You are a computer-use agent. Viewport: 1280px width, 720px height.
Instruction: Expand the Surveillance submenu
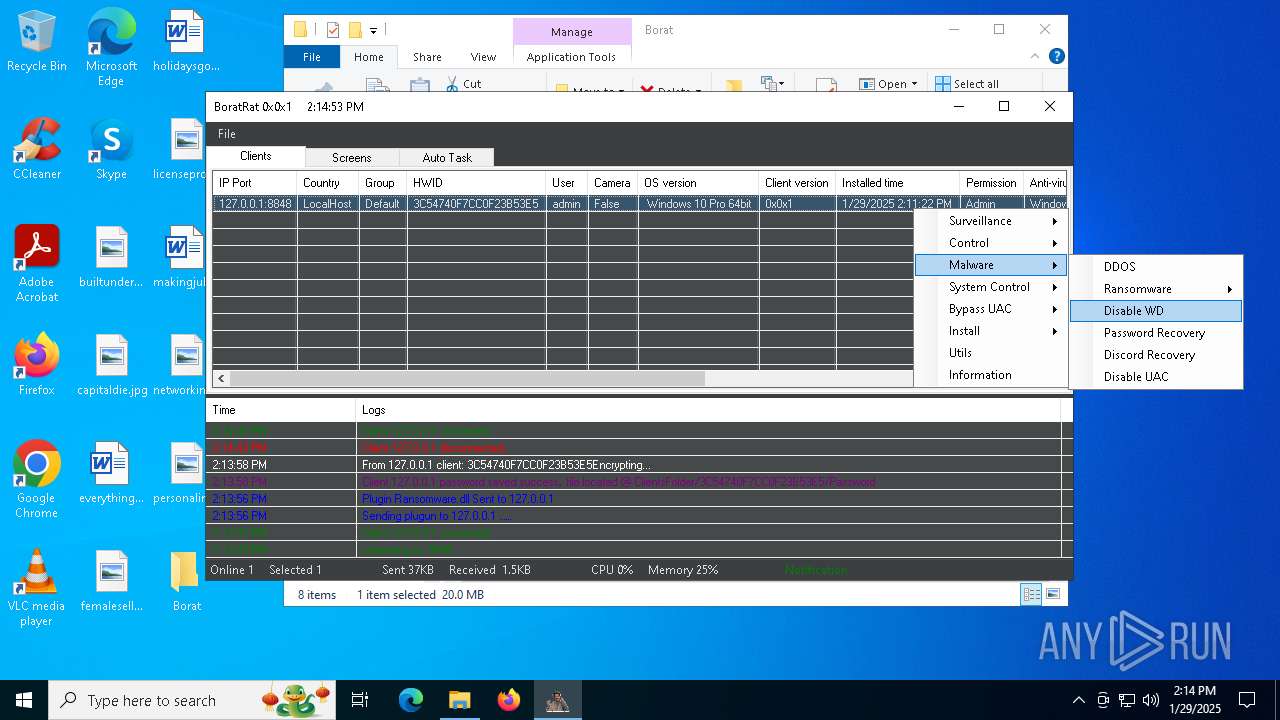[991, 221]
